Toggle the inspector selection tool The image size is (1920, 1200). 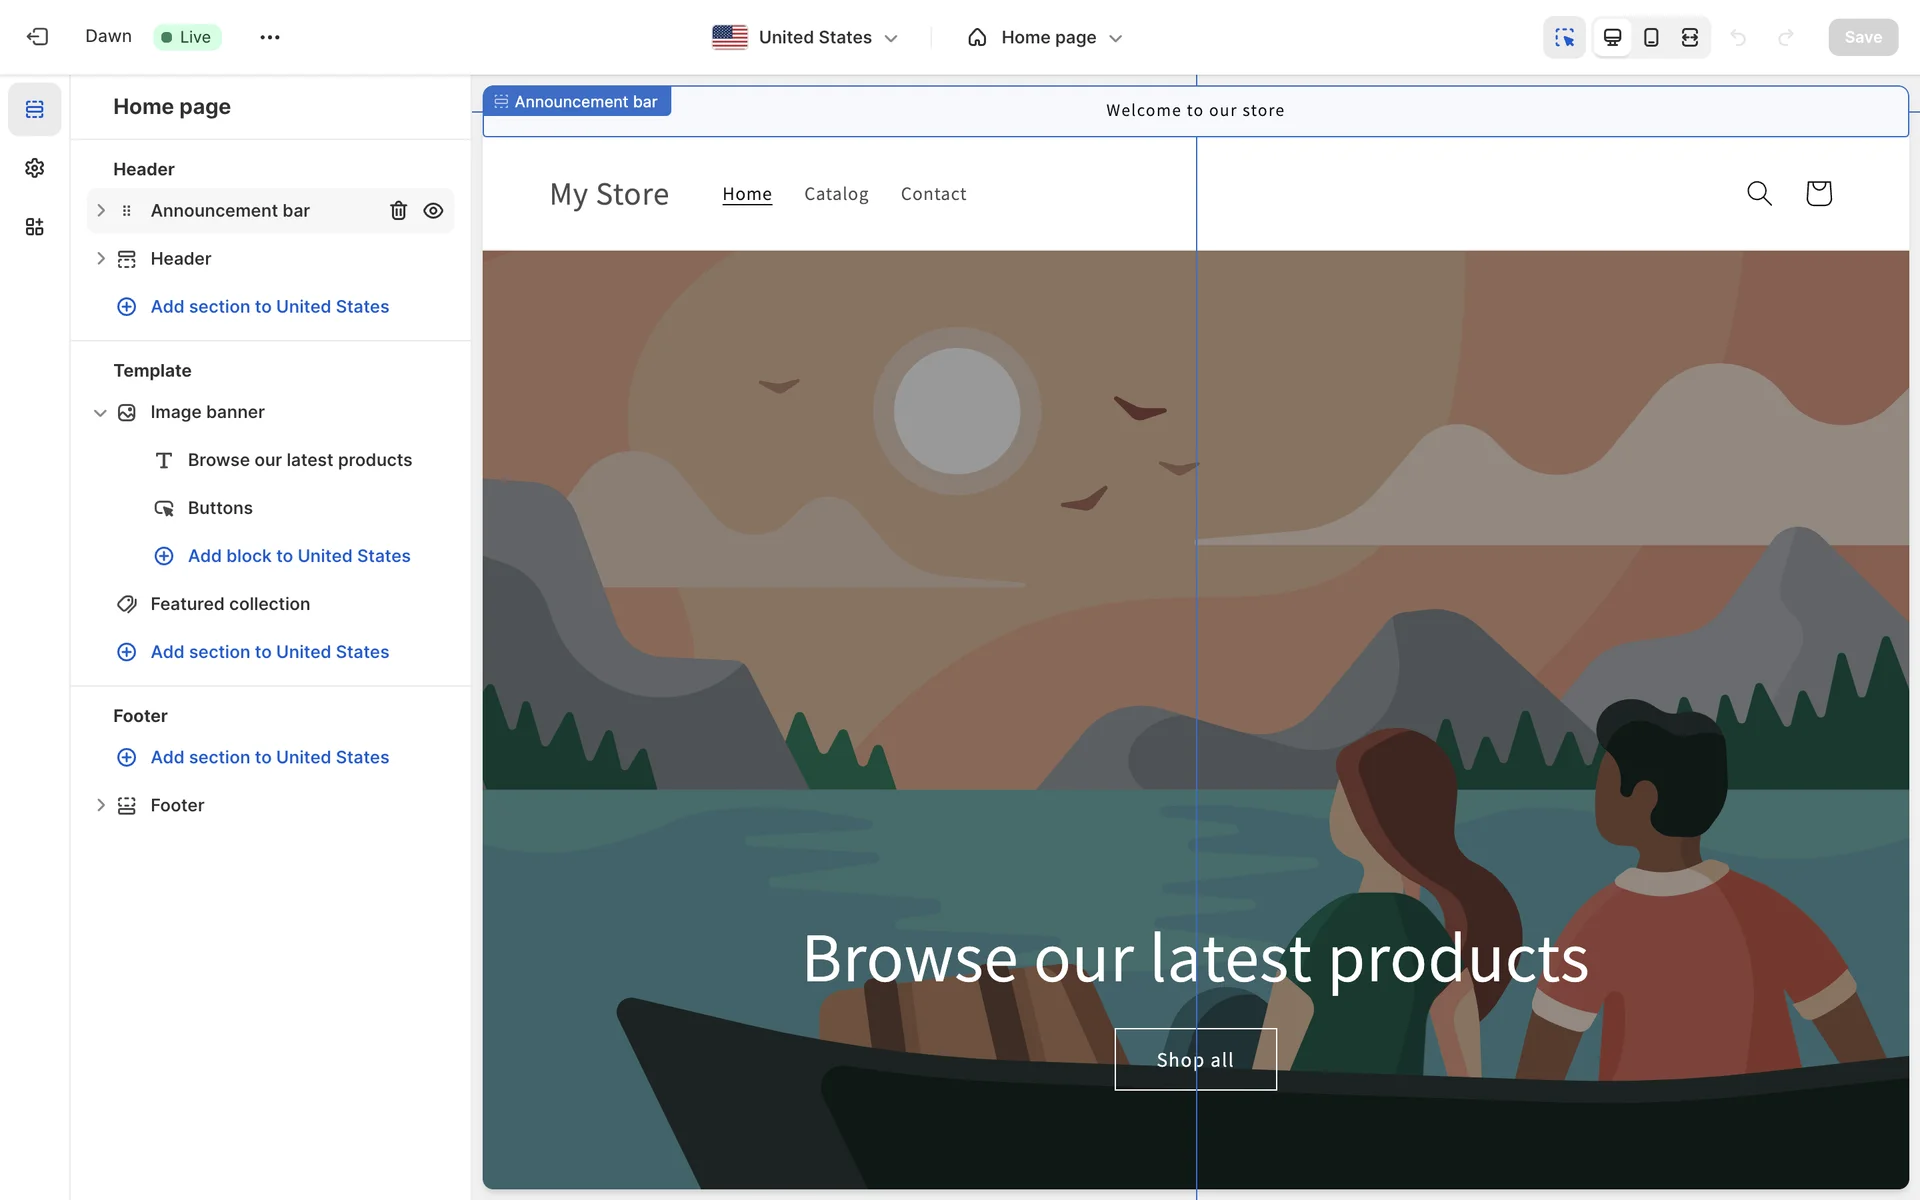click(1564, 37)
